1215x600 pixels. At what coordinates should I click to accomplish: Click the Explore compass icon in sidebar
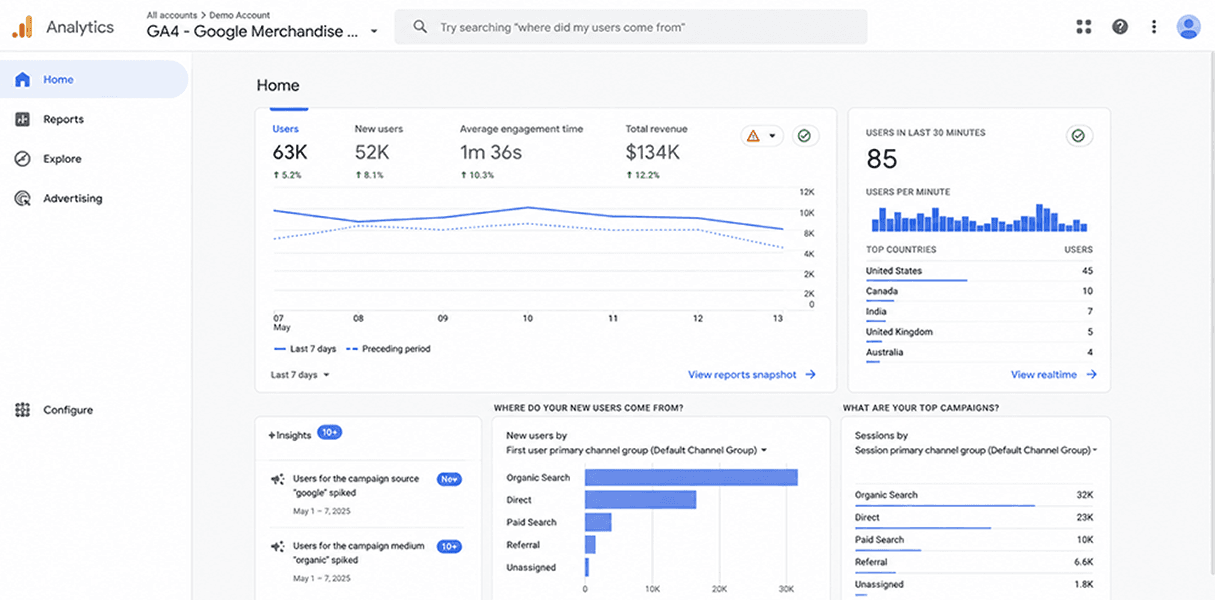click(23, 159)
